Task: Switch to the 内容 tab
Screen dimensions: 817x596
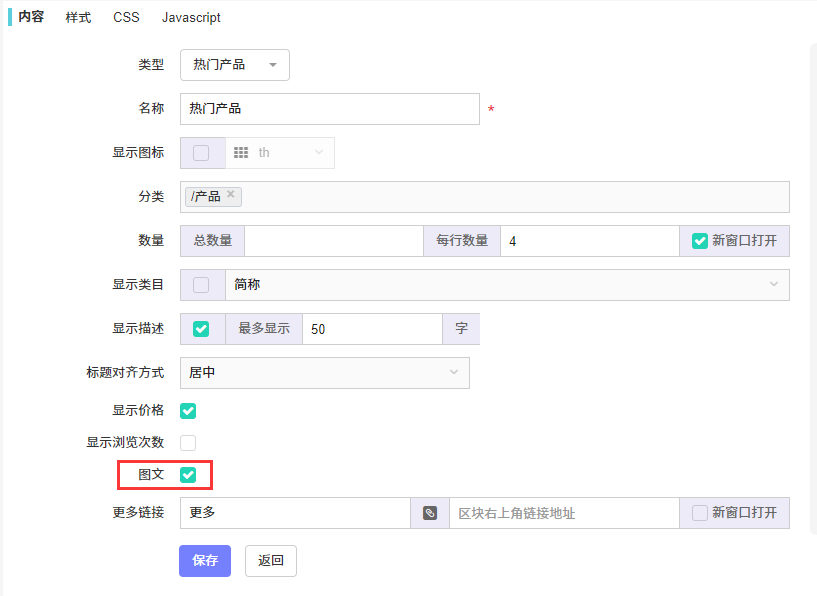Action: point(31,17)
